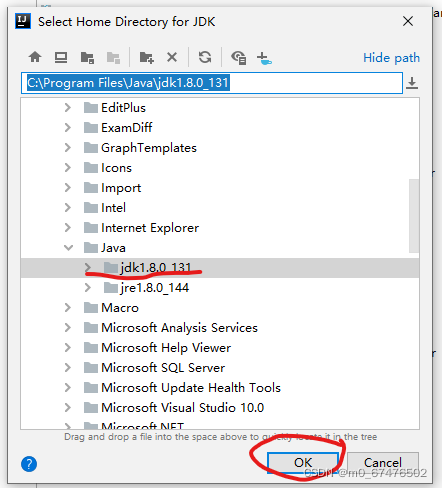
Task: Create a New Folder via toolbar icon
Action: click(146, 57)
